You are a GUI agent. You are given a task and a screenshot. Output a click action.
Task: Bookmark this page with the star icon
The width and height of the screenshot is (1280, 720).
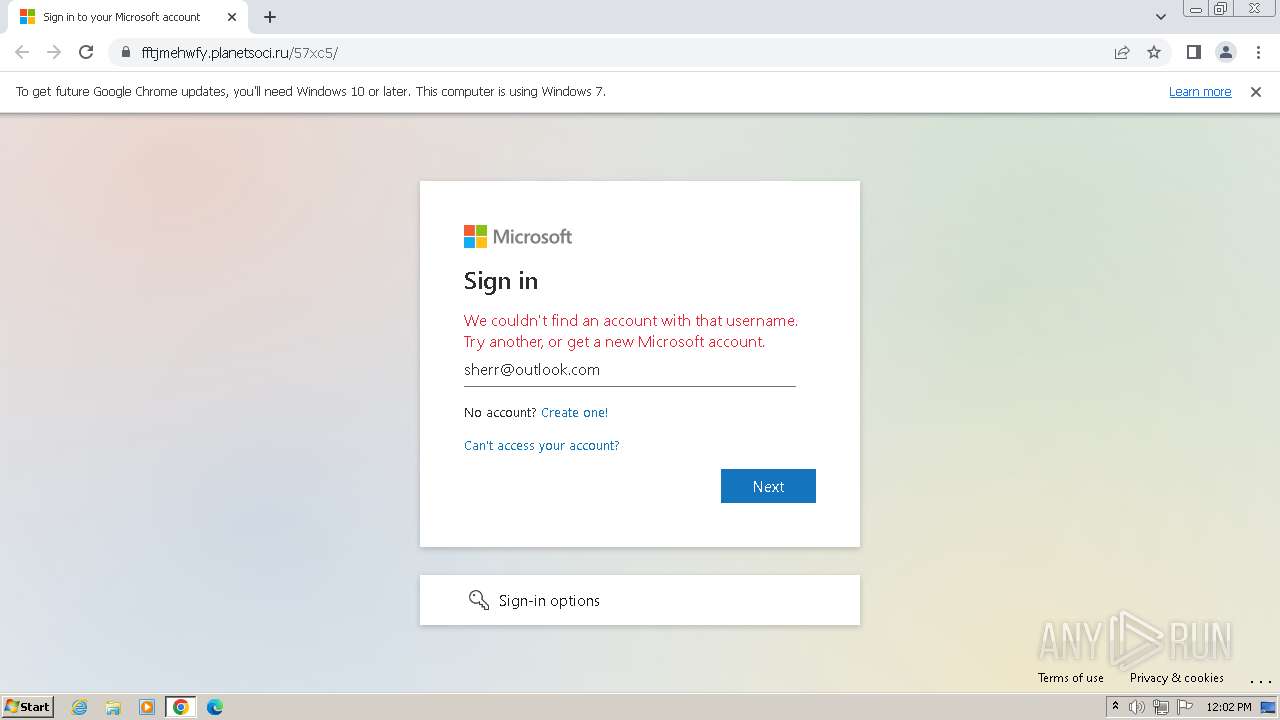click(x=1154, y=52)
